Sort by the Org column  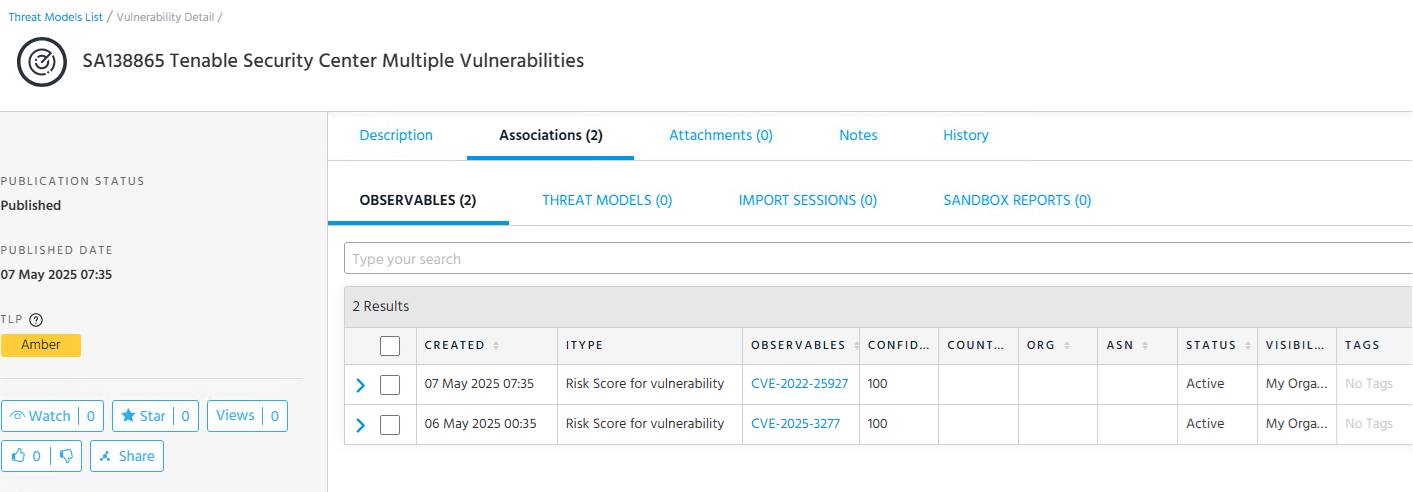click(1067, 346)
